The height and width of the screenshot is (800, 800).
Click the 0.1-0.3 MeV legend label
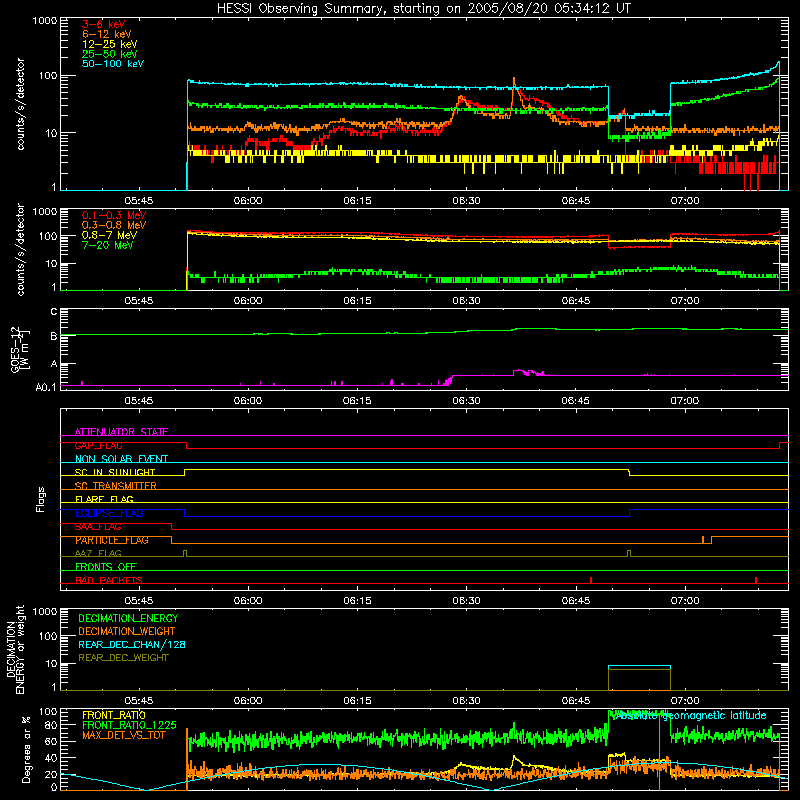(x=114, y=215)
